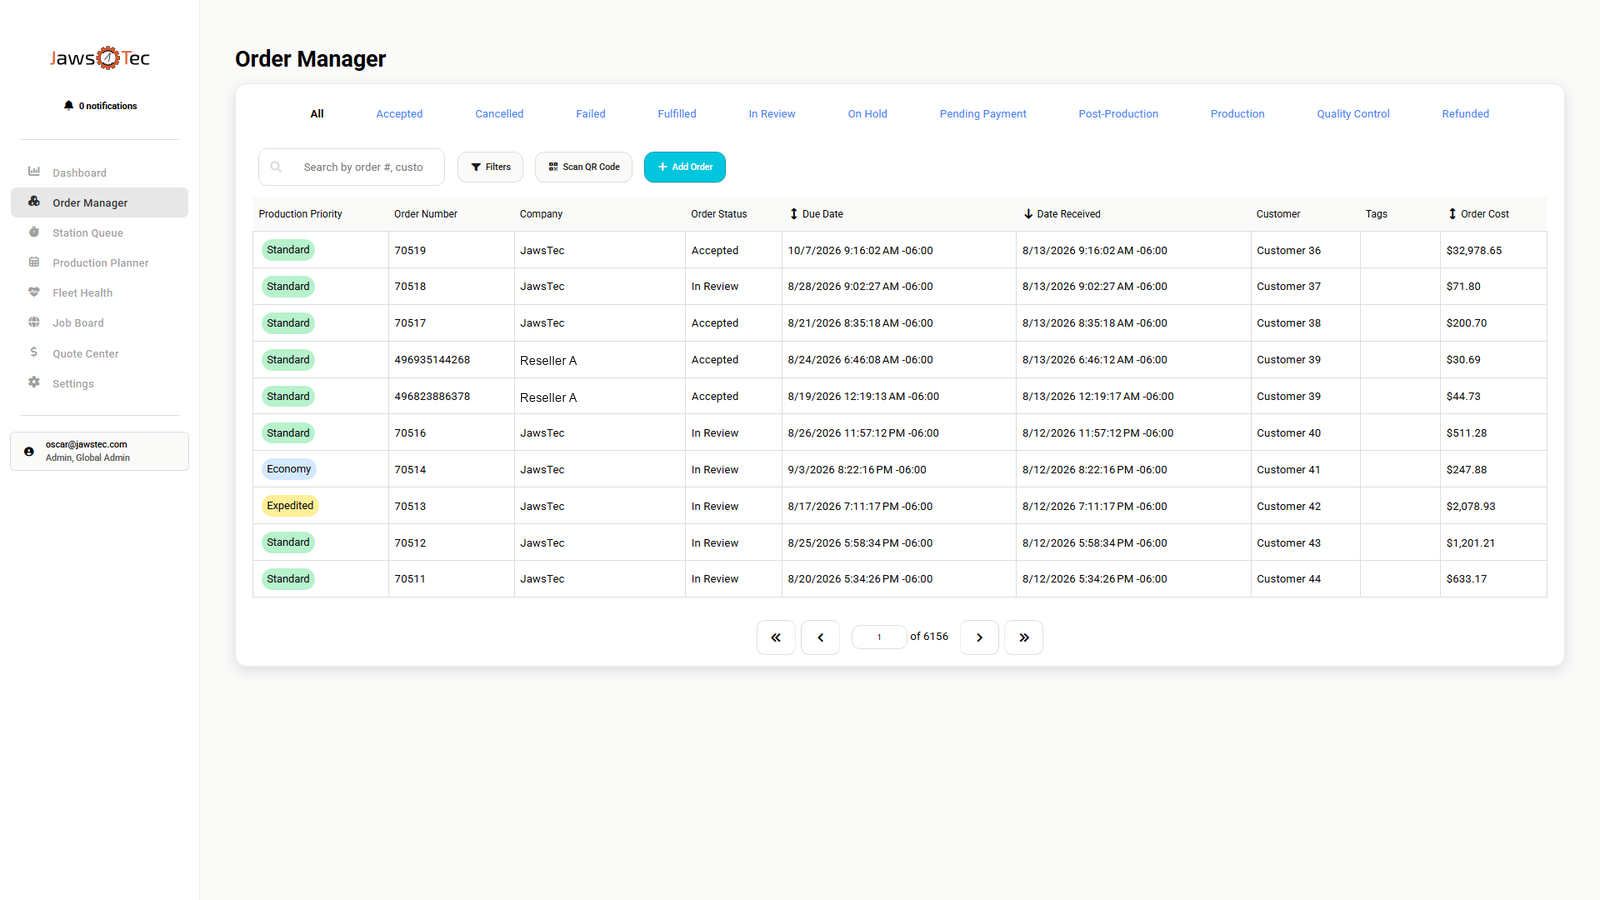
Task: Click due date 9/3/2026 8:22:16 PM
Action: tap(857, 469)
